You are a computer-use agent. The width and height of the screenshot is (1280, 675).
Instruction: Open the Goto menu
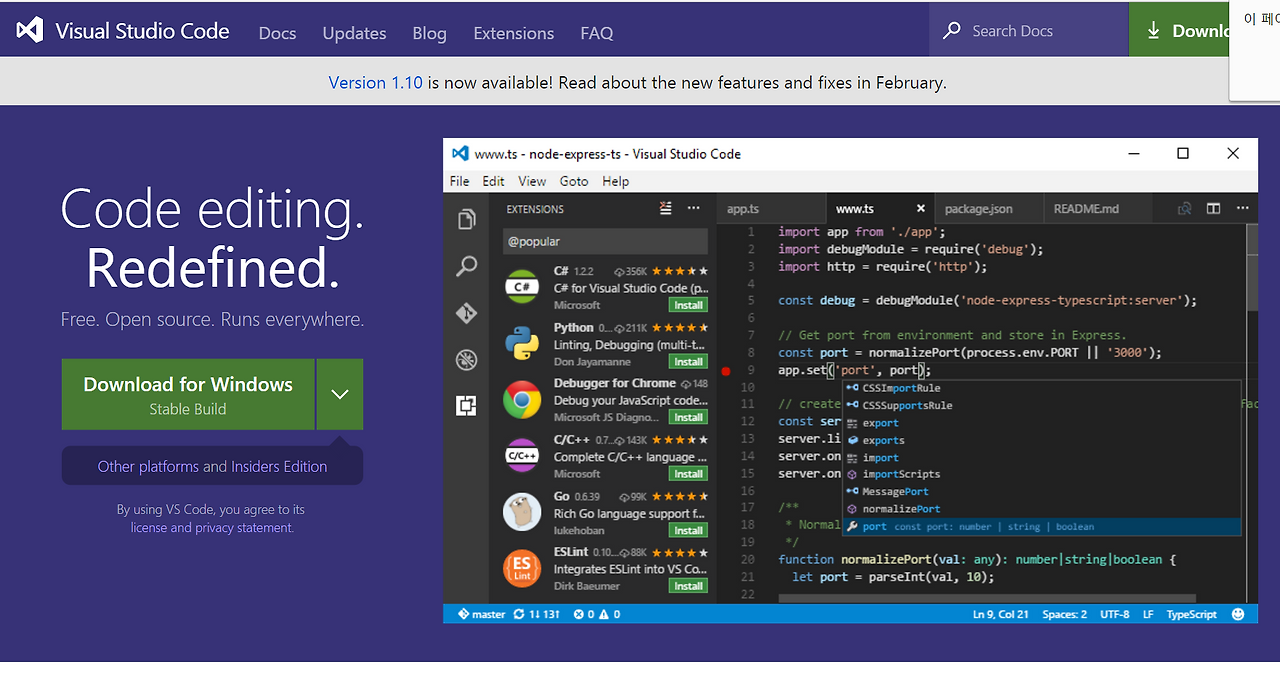[574, 181]
